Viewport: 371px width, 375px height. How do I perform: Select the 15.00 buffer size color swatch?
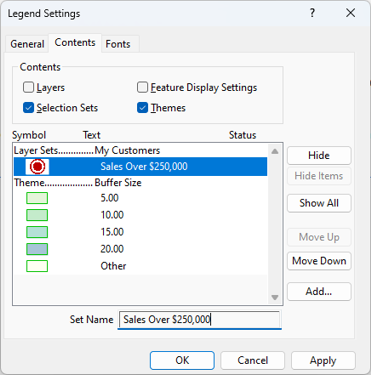[x=37, y=232]
